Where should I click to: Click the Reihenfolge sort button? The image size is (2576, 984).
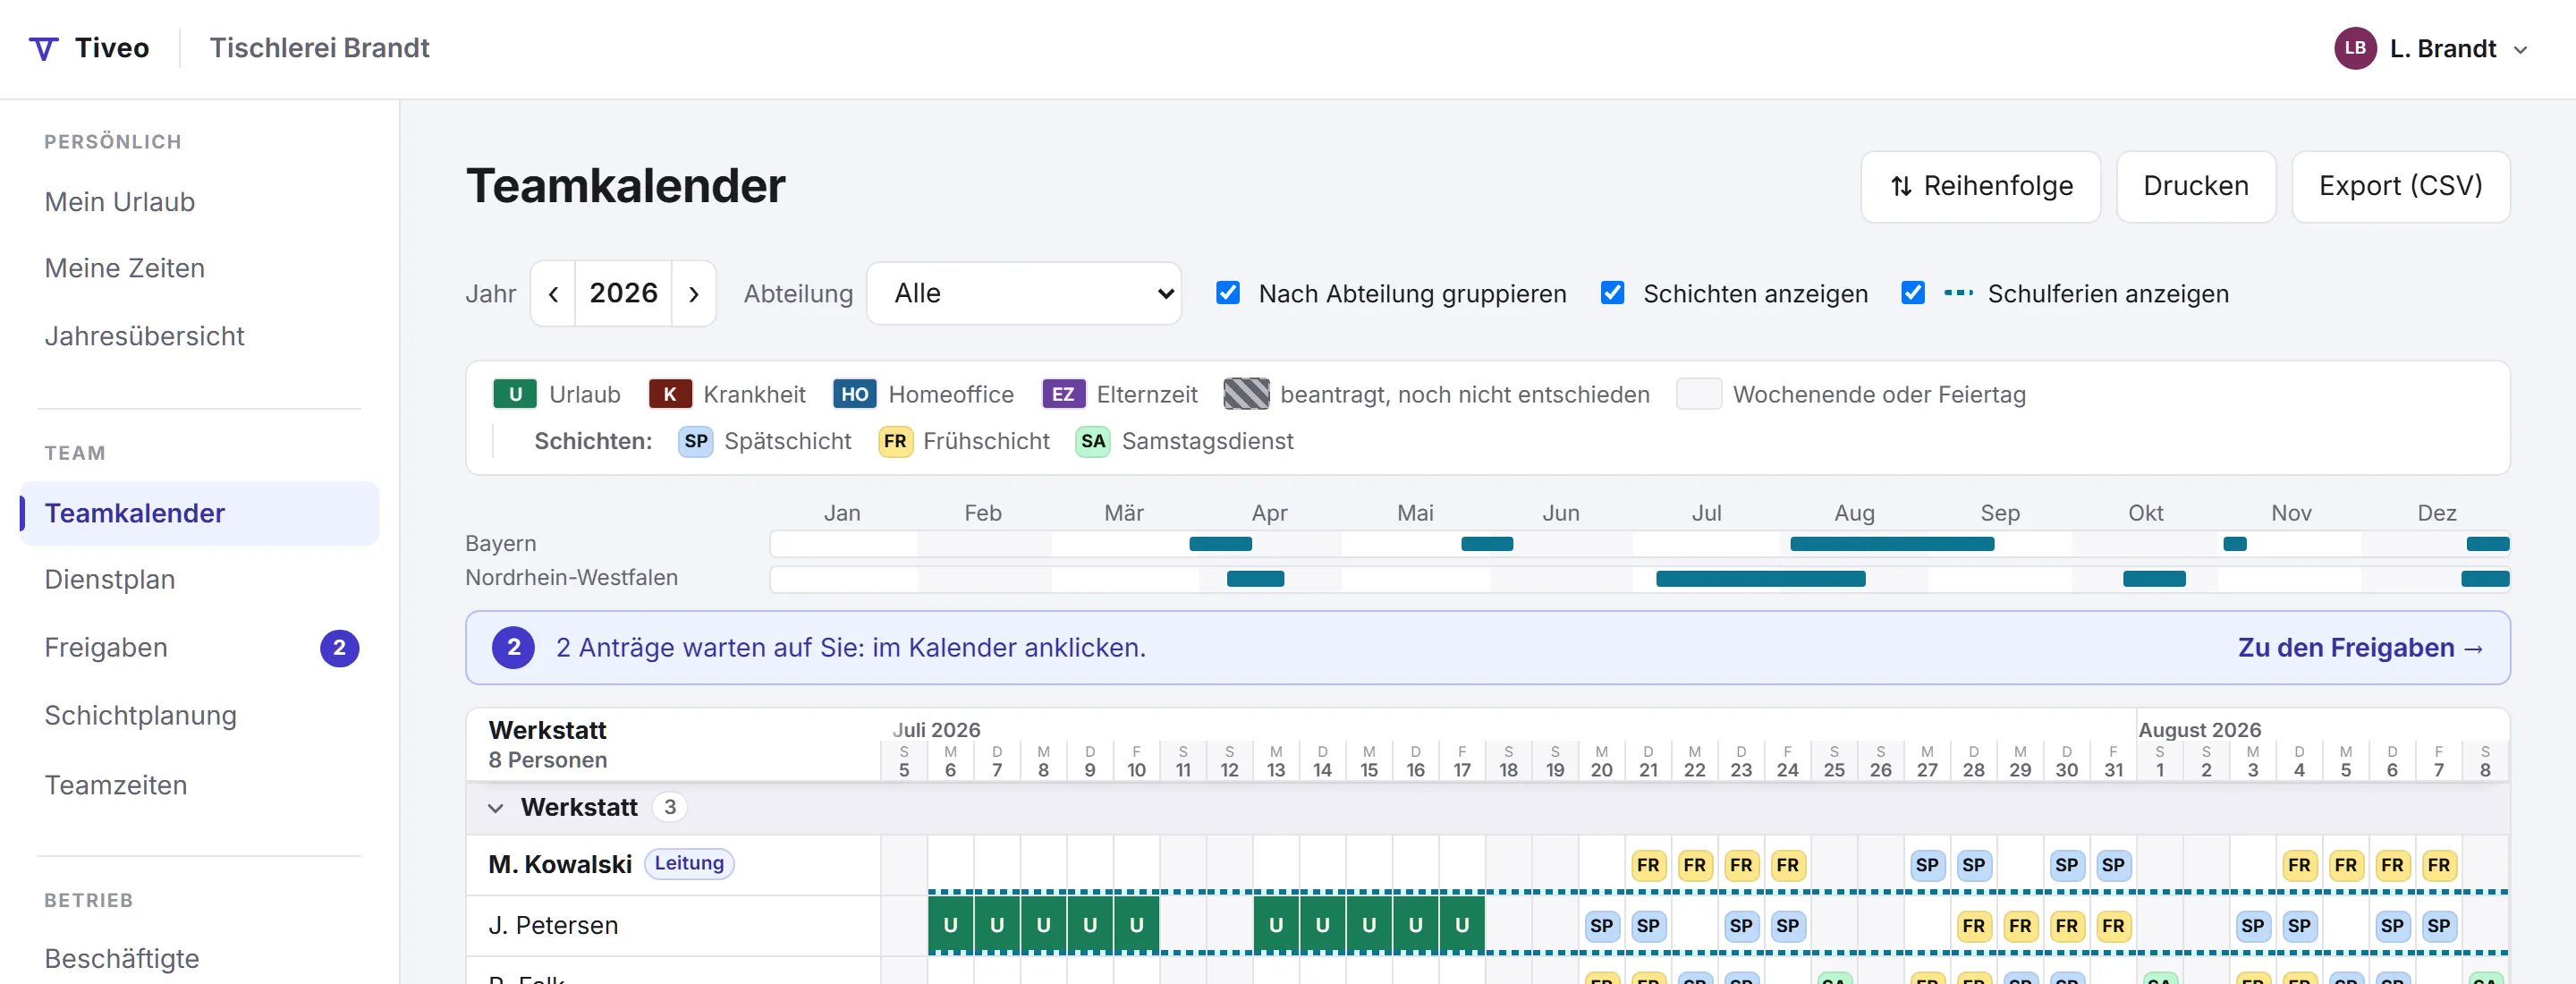point(1980,187)
